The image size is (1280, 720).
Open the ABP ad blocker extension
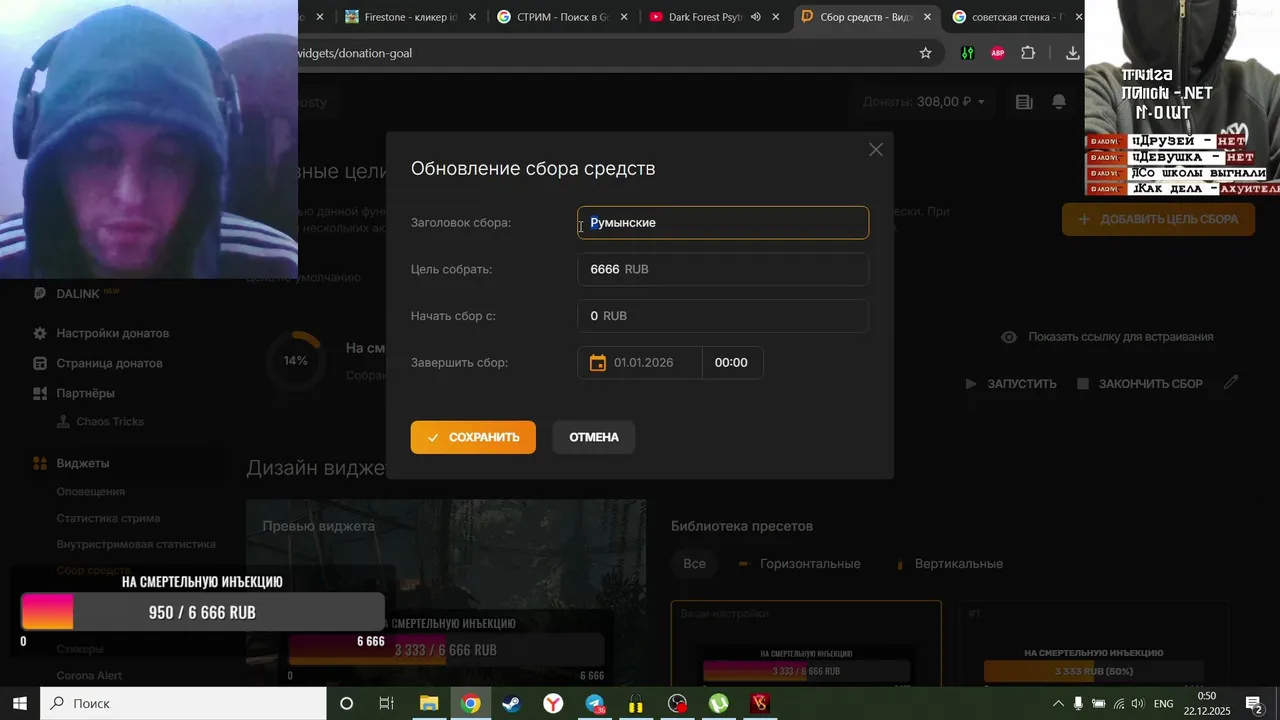(x=997, y=53)
